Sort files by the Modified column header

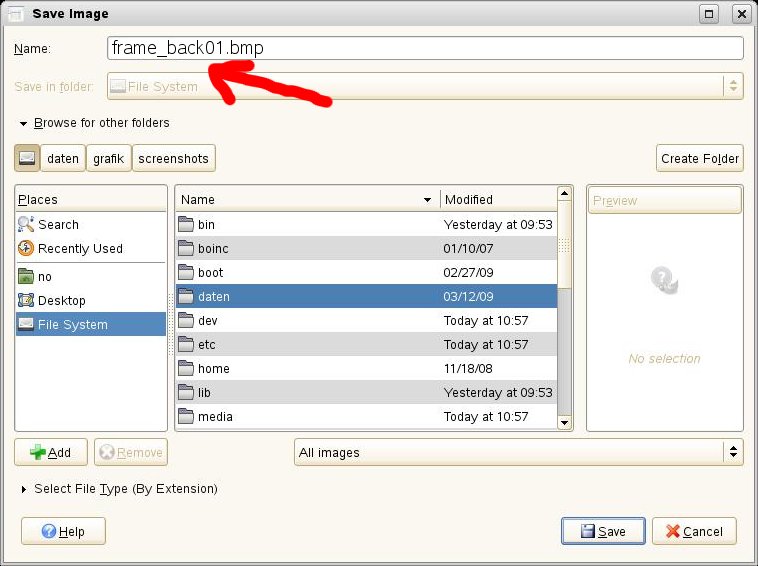point(497,200)
